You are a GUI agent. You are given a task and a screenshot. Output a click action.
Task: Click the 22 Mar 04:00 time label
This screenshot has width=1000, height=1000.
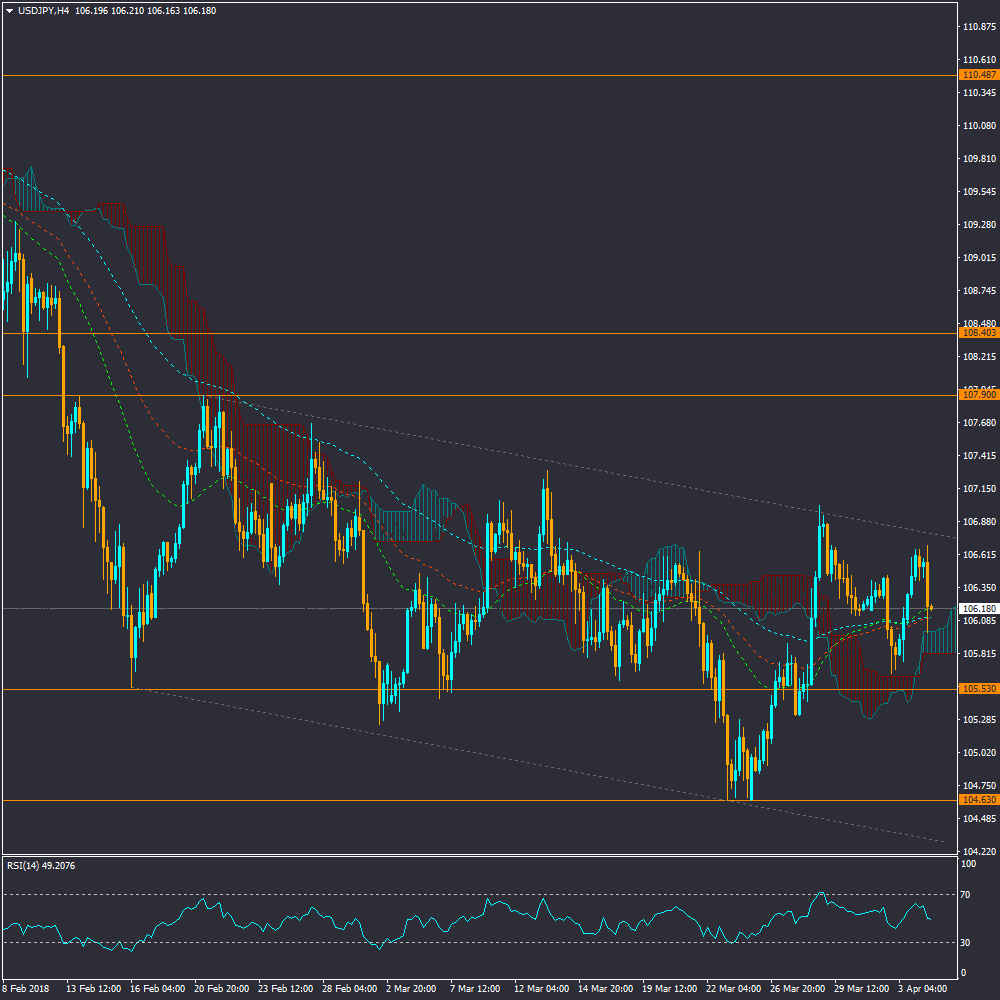[x=731, y=988]
